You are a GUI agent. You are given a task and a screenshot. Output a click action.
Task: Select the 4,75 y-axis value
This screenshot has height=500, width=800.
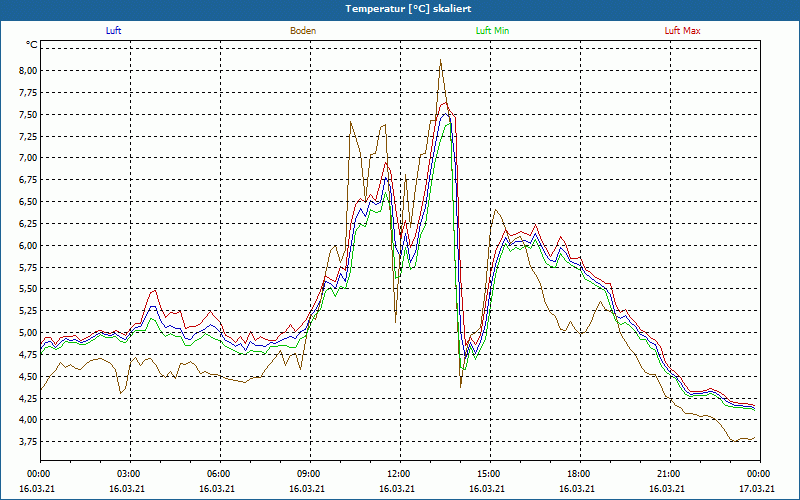29,355
